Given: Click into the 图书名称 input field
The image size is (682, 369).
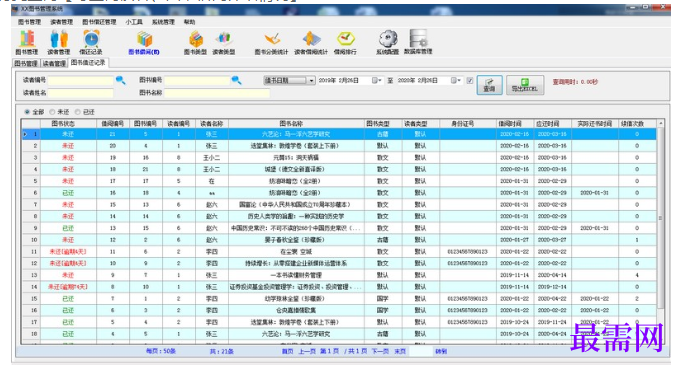Looking at the screenshot, I should pyautogui.click(x=217, y=93).
